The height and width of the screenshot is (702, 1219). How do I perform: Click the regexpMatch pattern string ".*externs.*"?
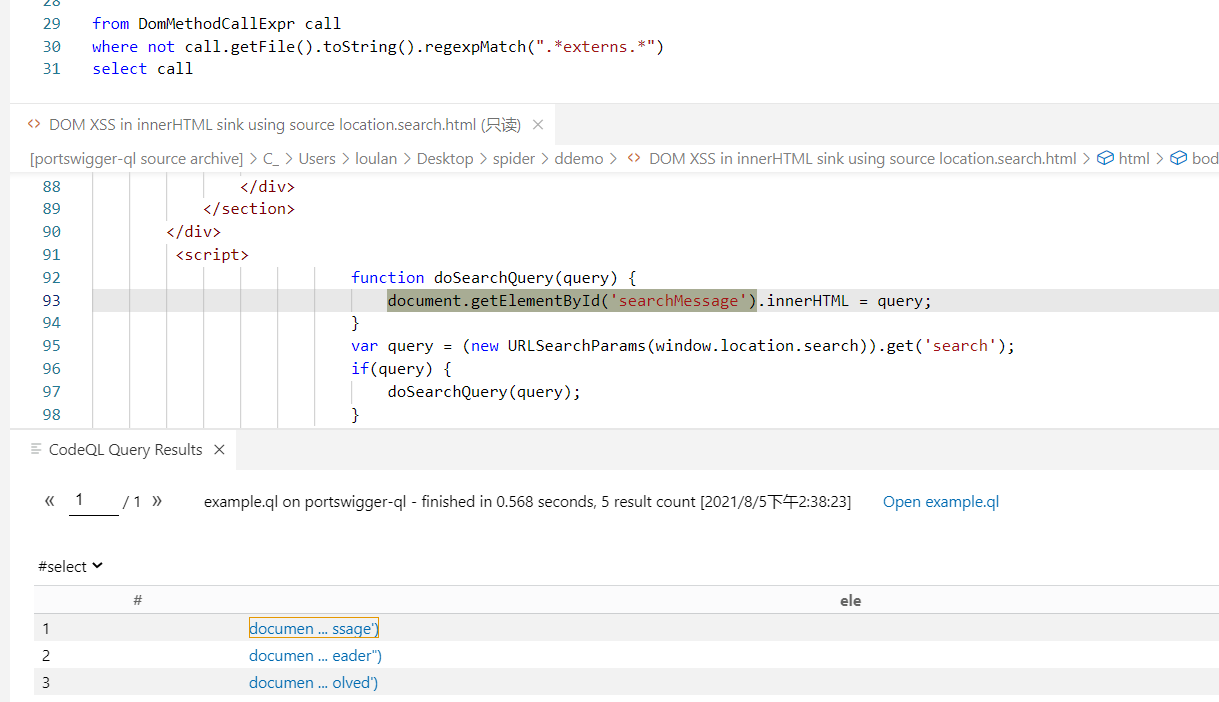pyautogui.click(x=596, y=47)
